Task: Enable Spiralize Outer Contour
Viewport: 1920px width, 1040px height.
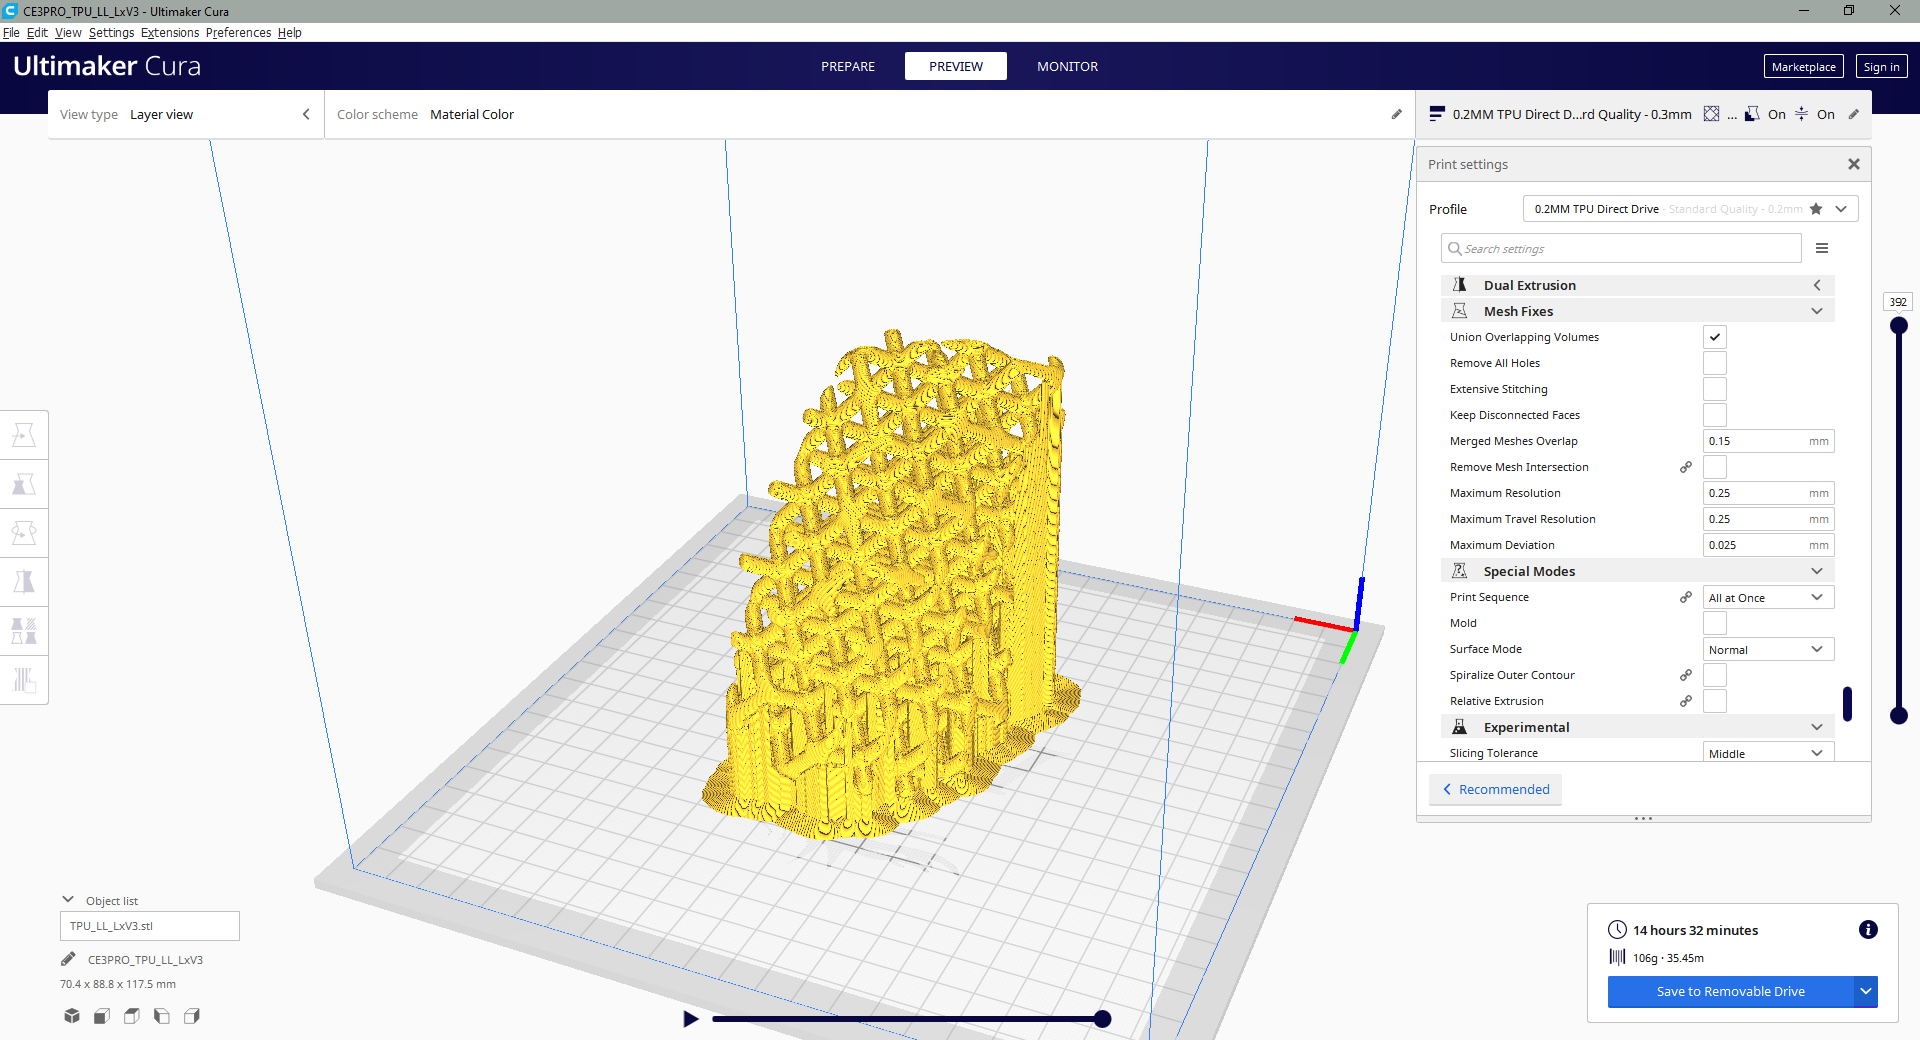Action: point(1714,675)
